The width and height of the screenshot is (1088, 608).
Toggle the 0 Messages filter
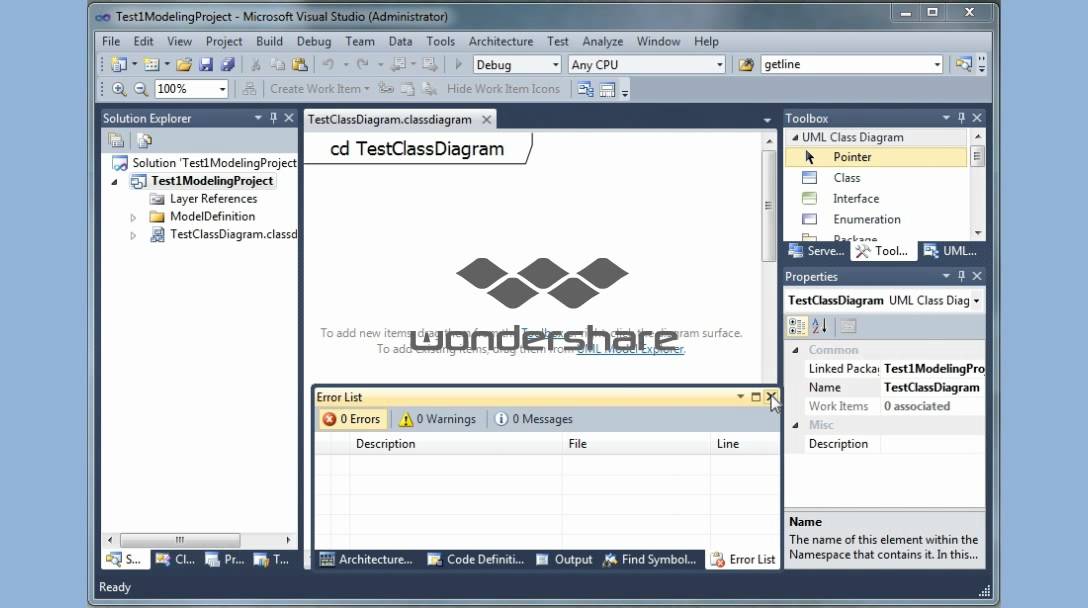[534, 419]
